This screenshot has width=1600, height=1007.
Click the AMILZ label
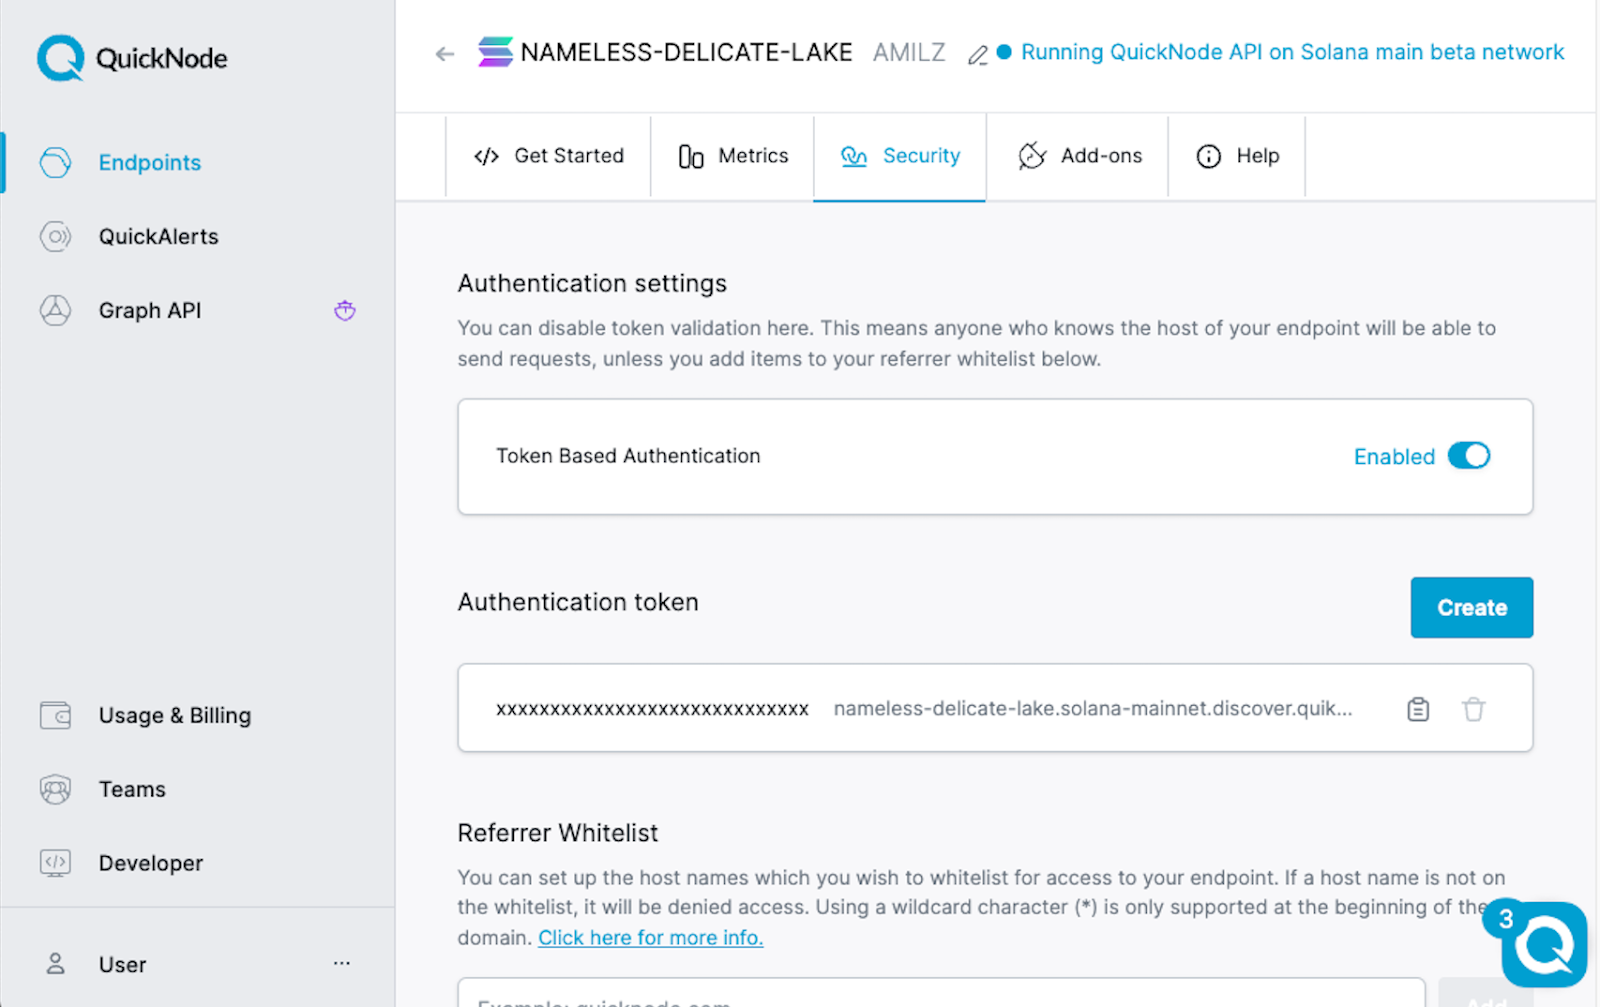[x=909, y=52]
